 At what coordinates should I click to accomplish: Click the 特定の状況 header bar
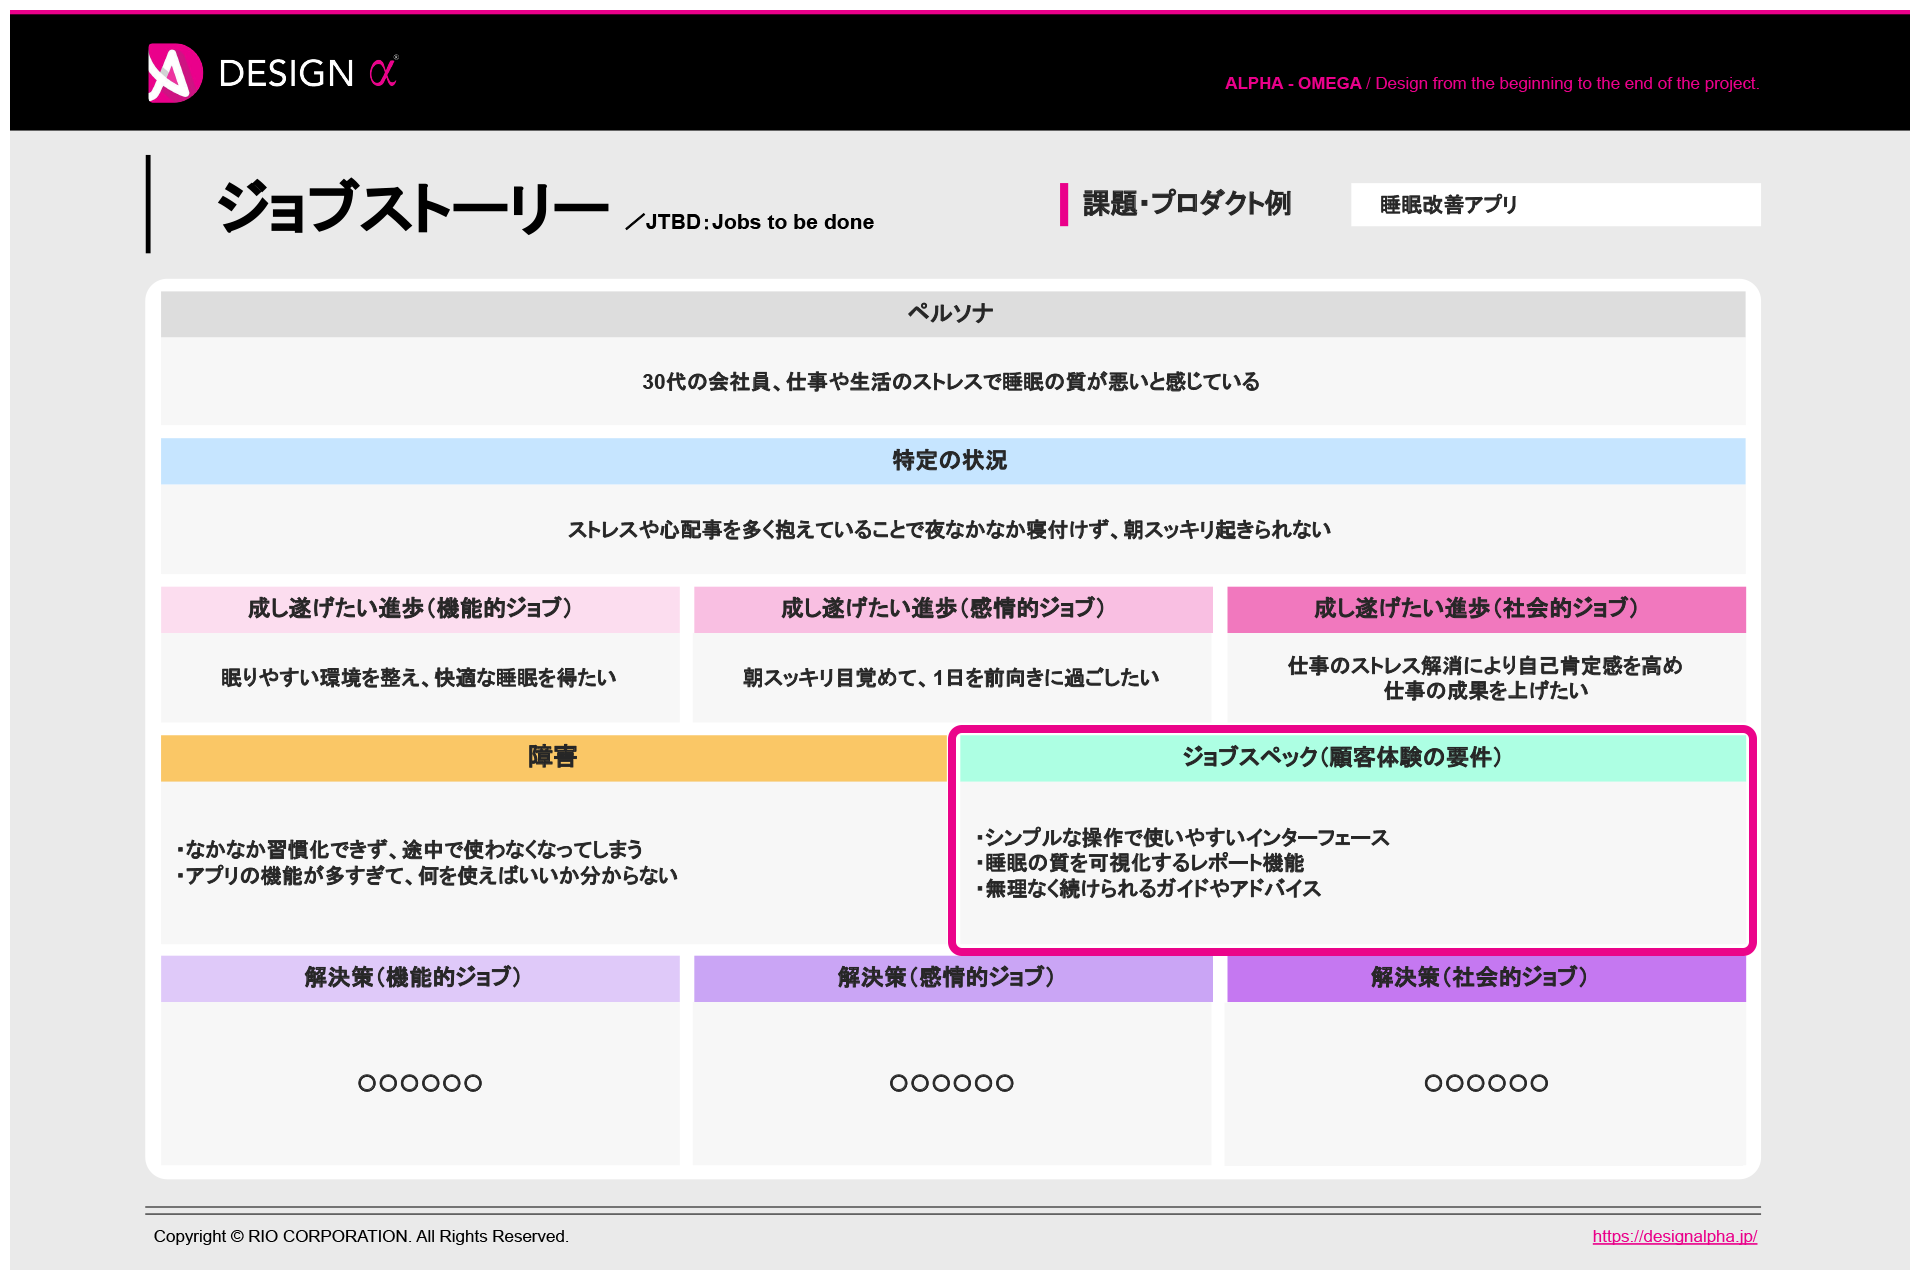pos(952,461)
